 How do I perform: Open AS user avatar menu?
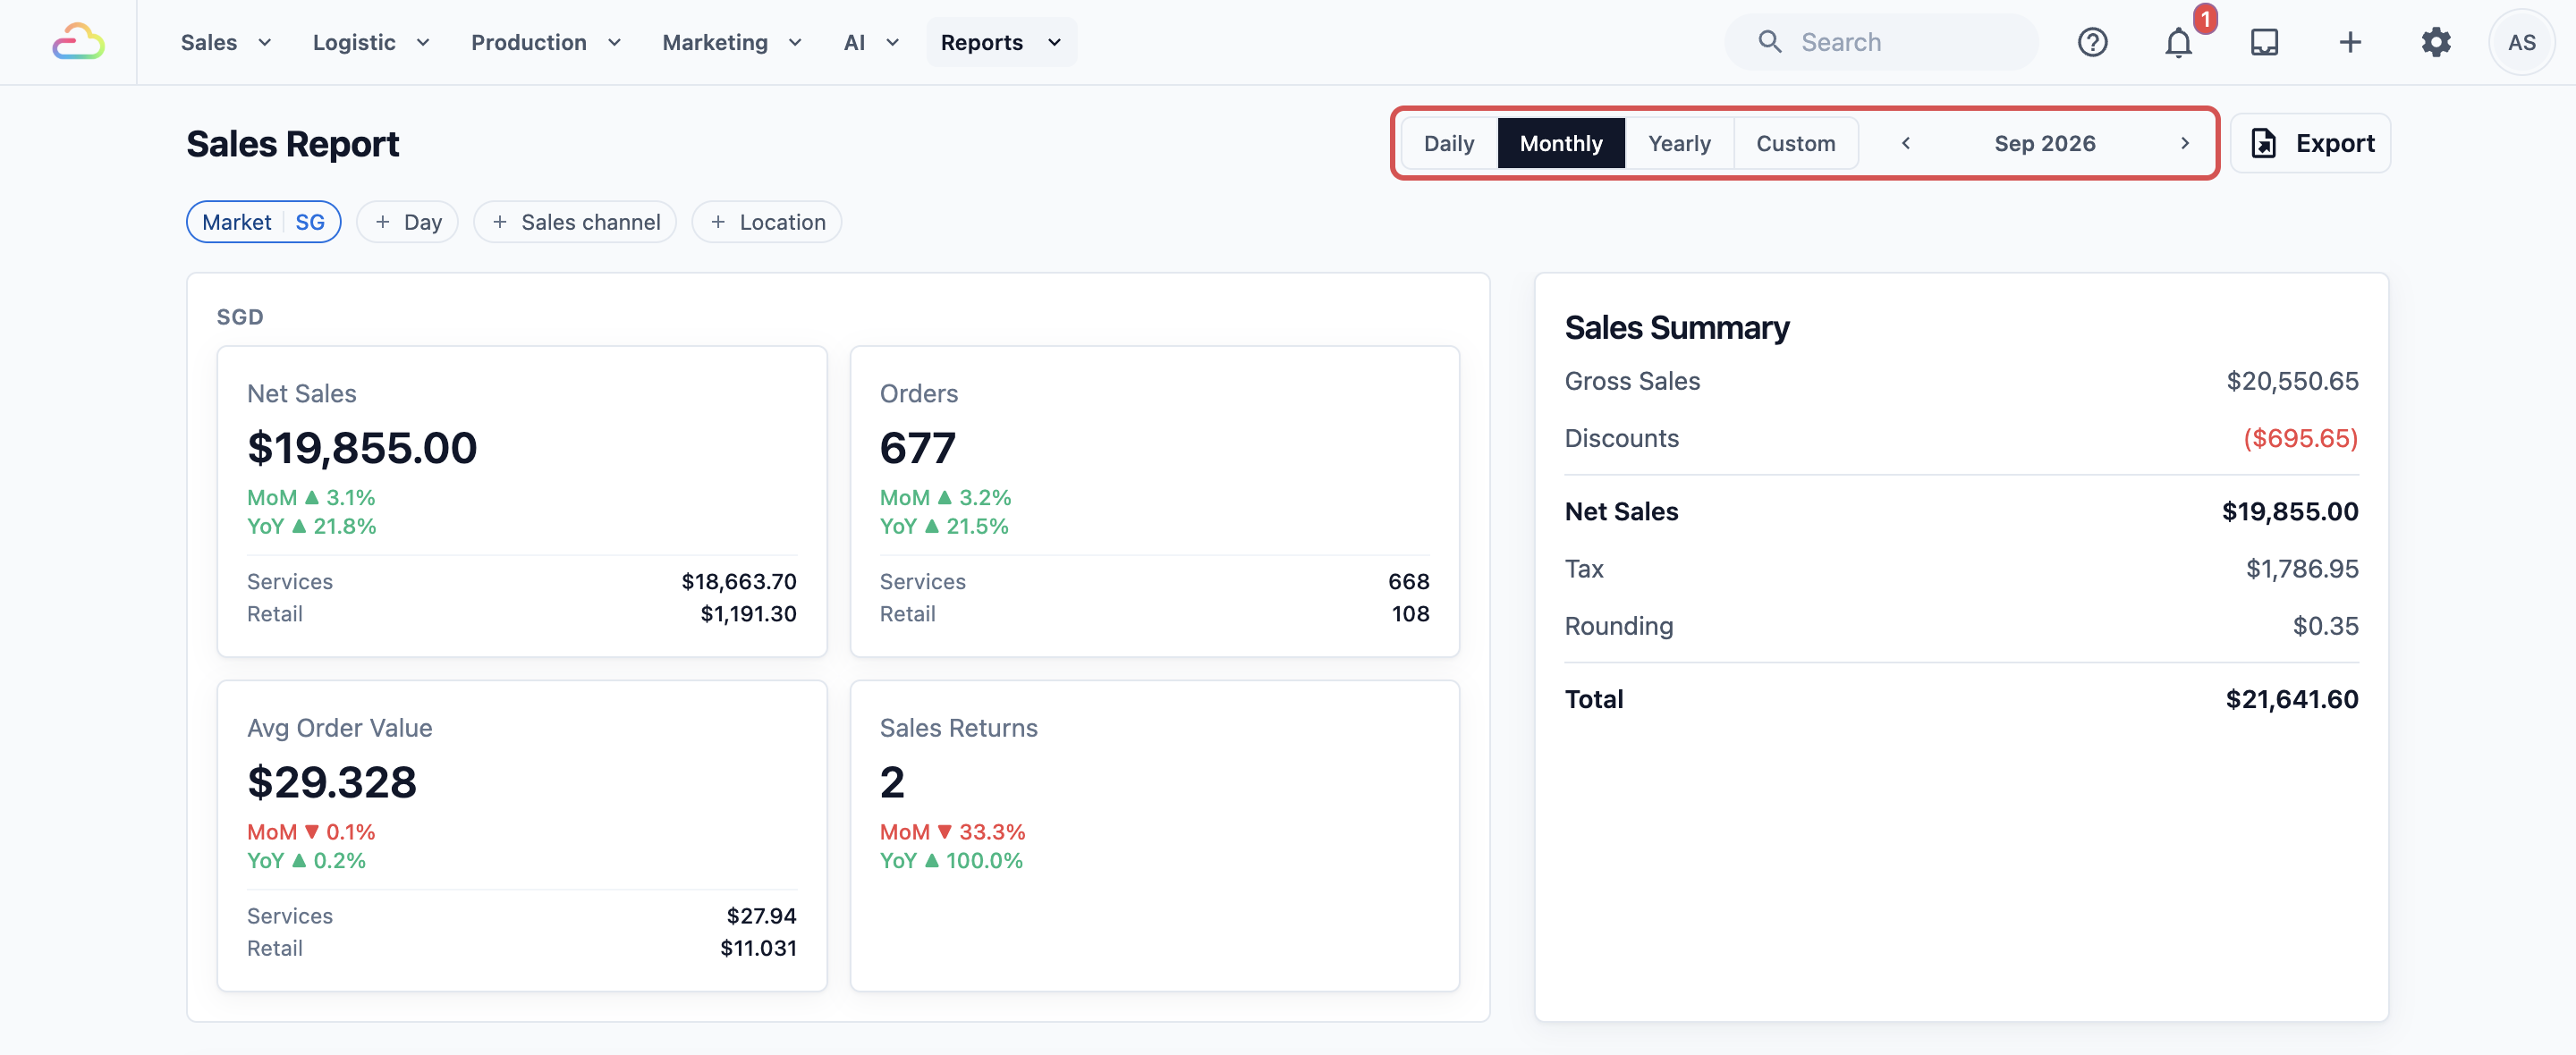(x=2521, y=42)
